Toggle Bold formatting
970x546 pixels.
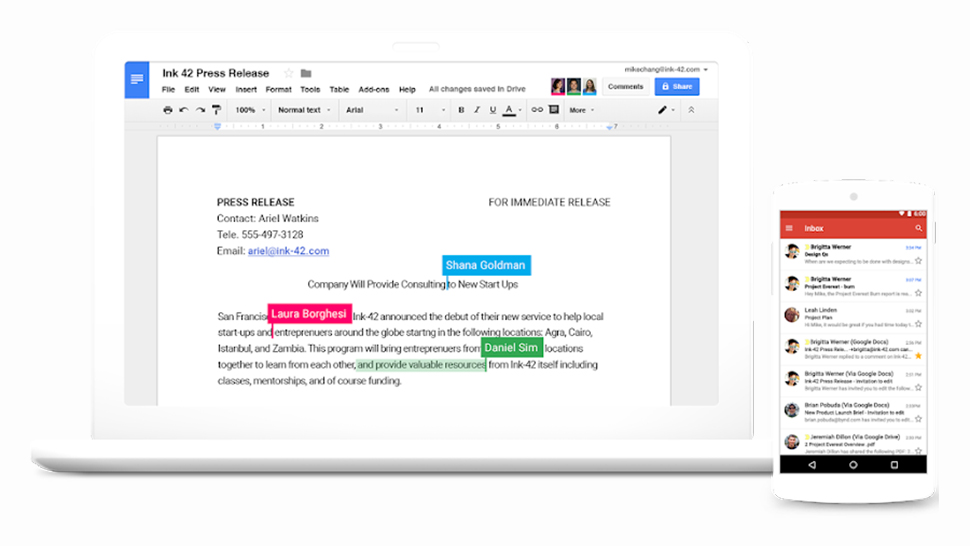click(461, 110)
